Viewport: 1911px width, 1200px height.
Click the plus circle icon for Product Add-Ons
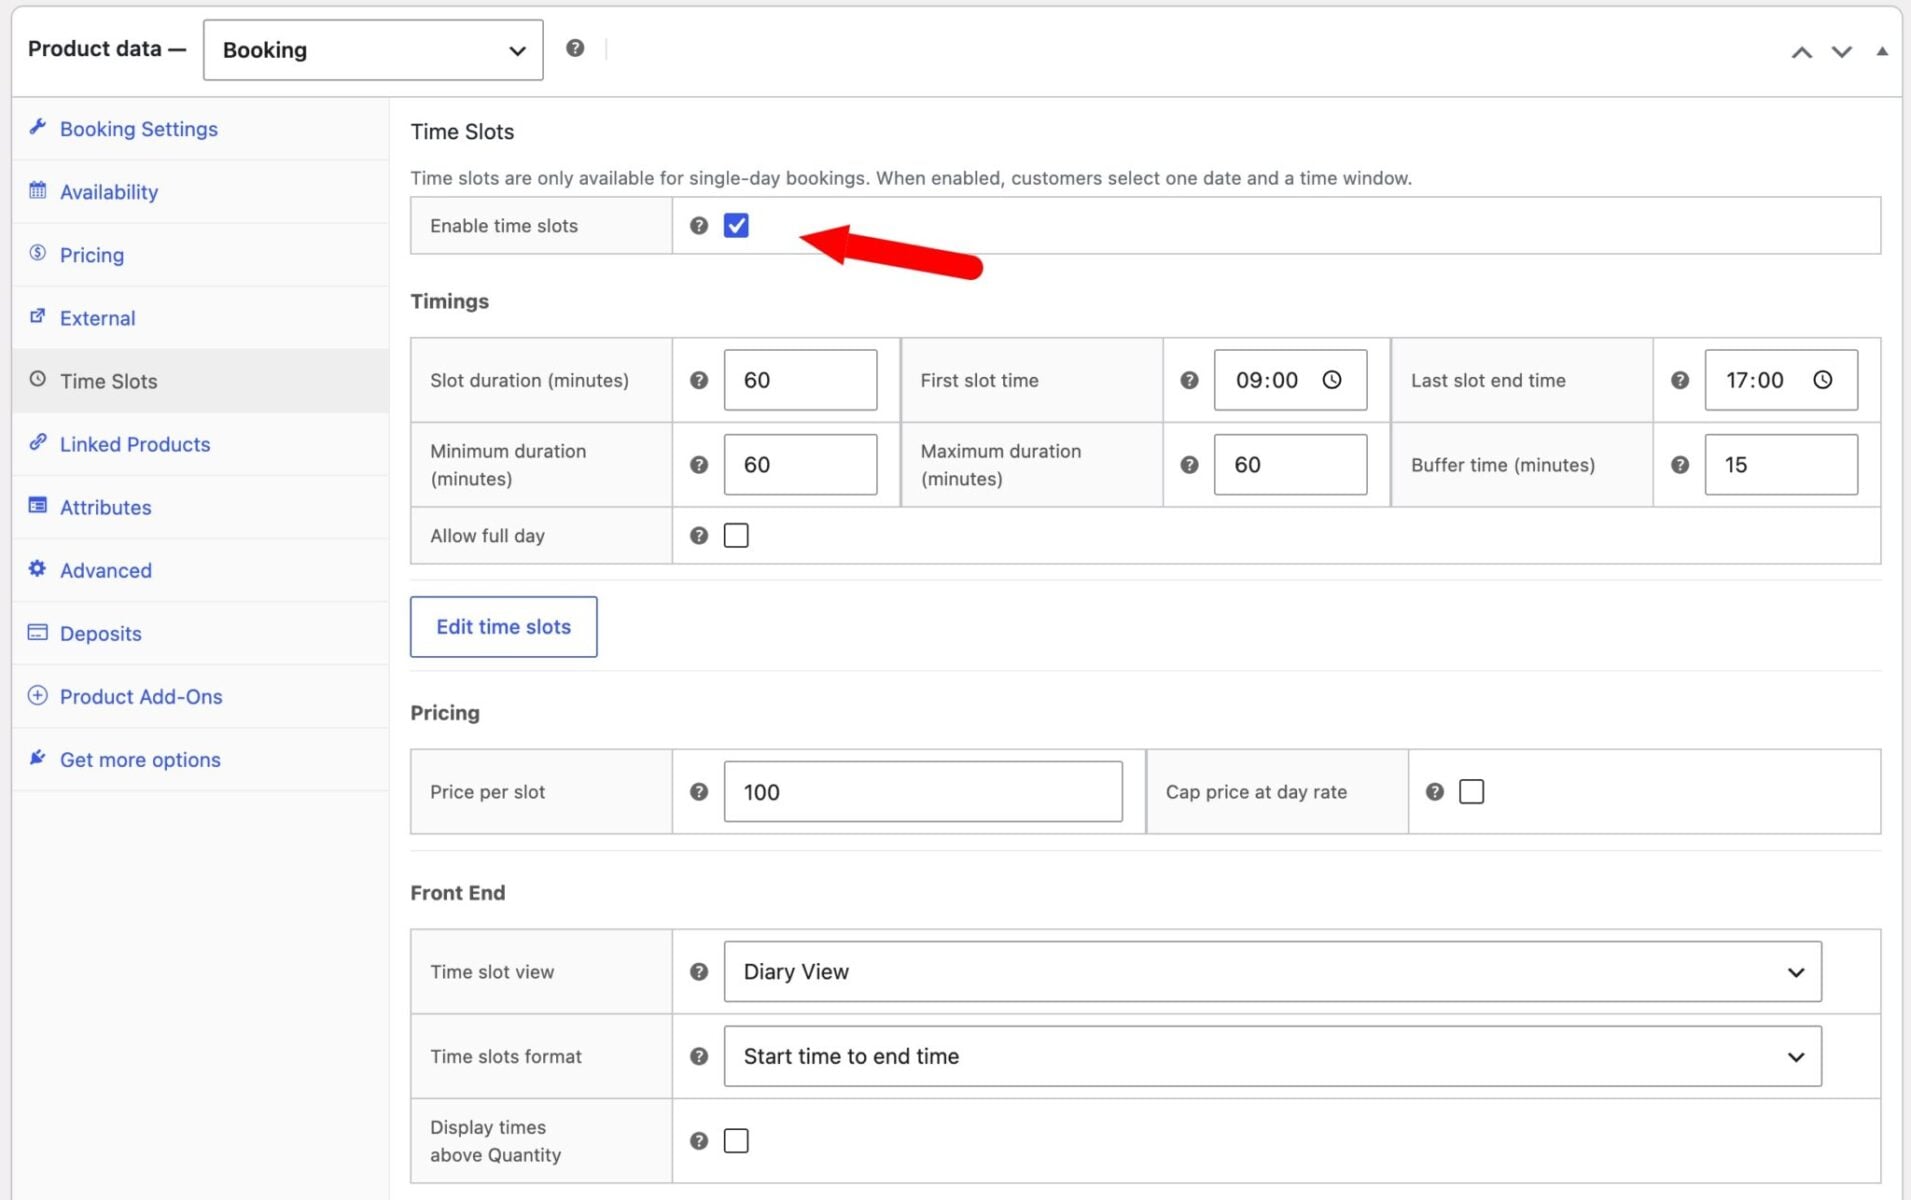coord(38,695)
